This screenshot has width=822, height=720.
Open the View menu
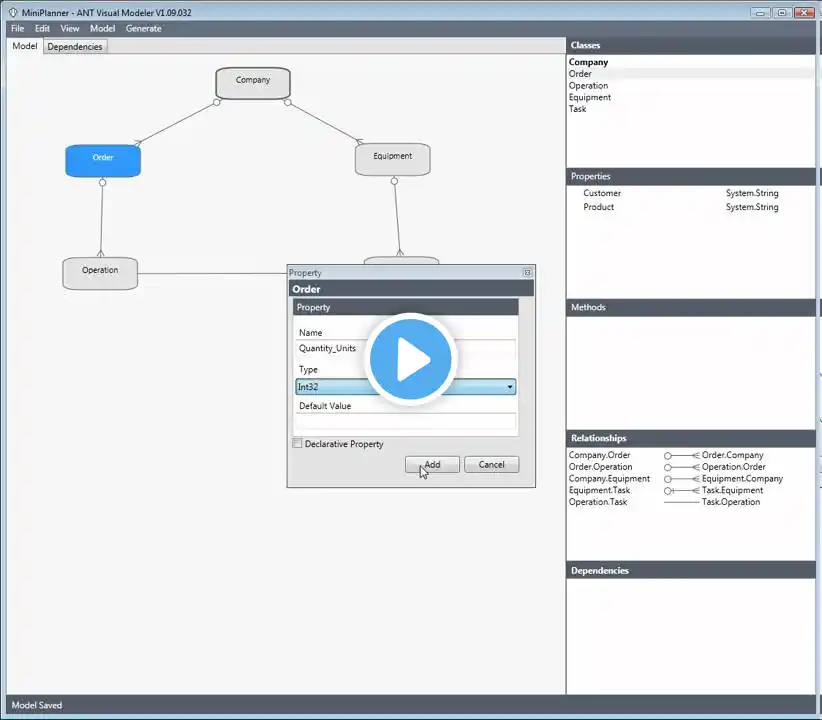(69, 28)
